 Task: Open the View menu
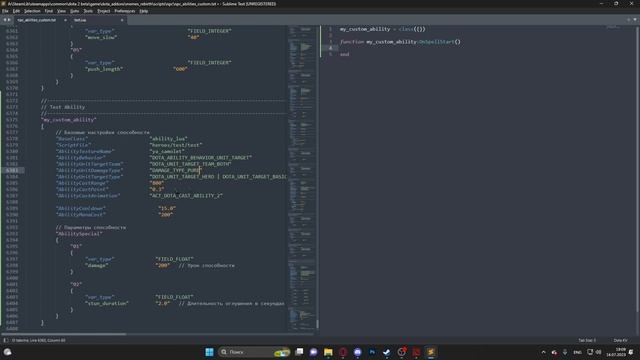[x=61, y=11]
